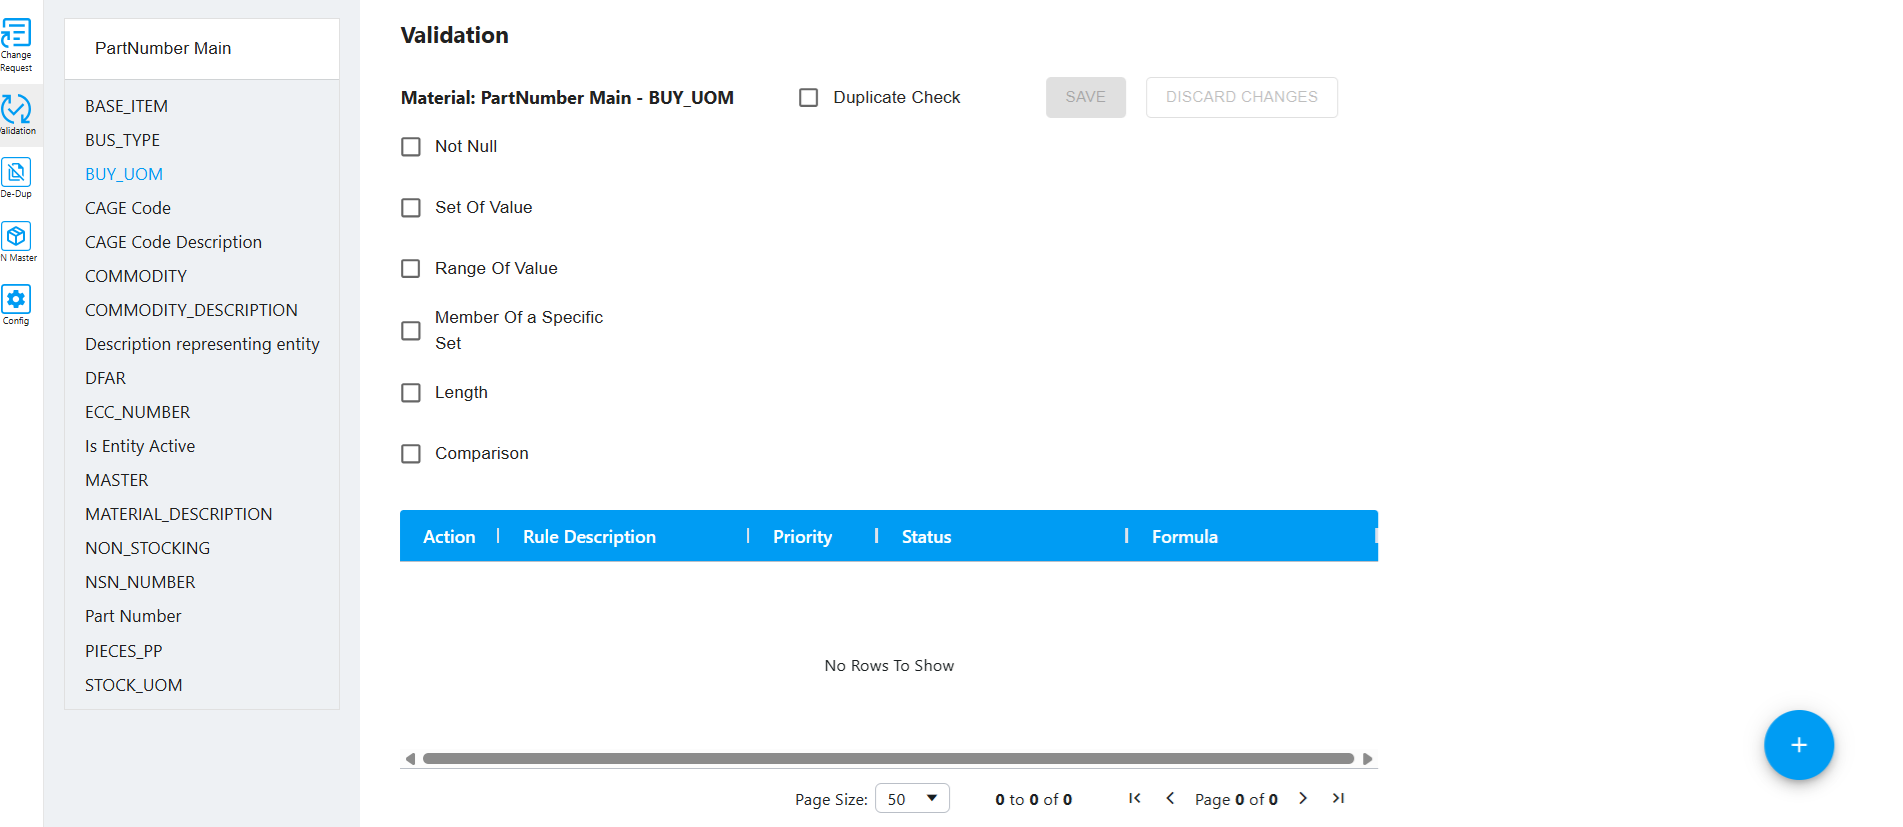Click the Formula column header
The image size is (1903, 827).
click(x=1185, y=537)
